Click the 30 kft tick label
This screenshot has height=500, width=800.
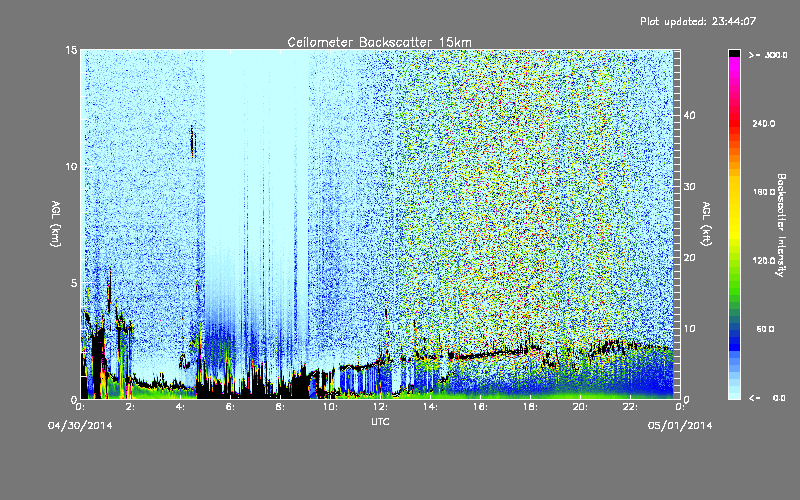689,187
